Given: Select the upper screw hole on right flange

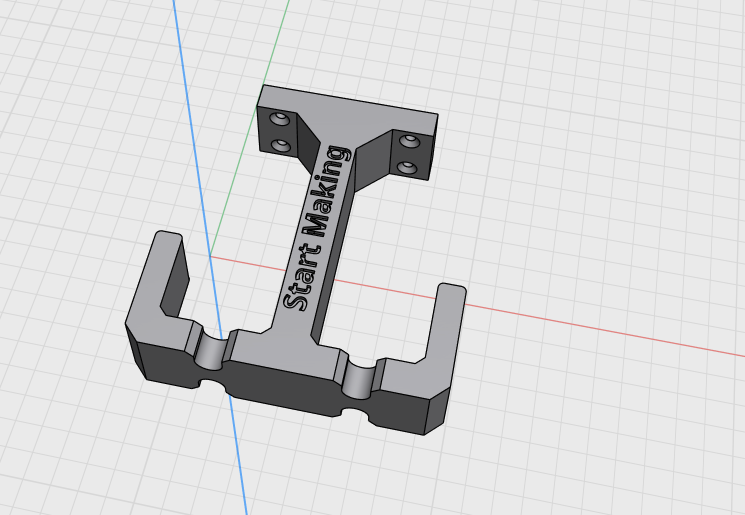Looking at the screenshot, I should pos(409,141).
